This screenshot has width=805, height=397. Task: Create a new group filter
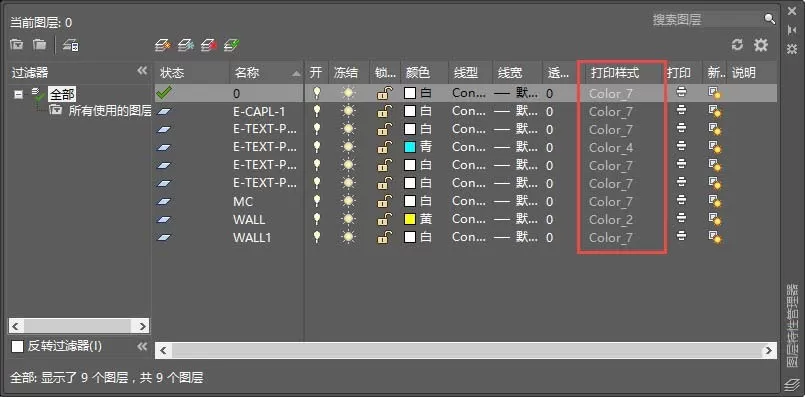click(40, 45)
